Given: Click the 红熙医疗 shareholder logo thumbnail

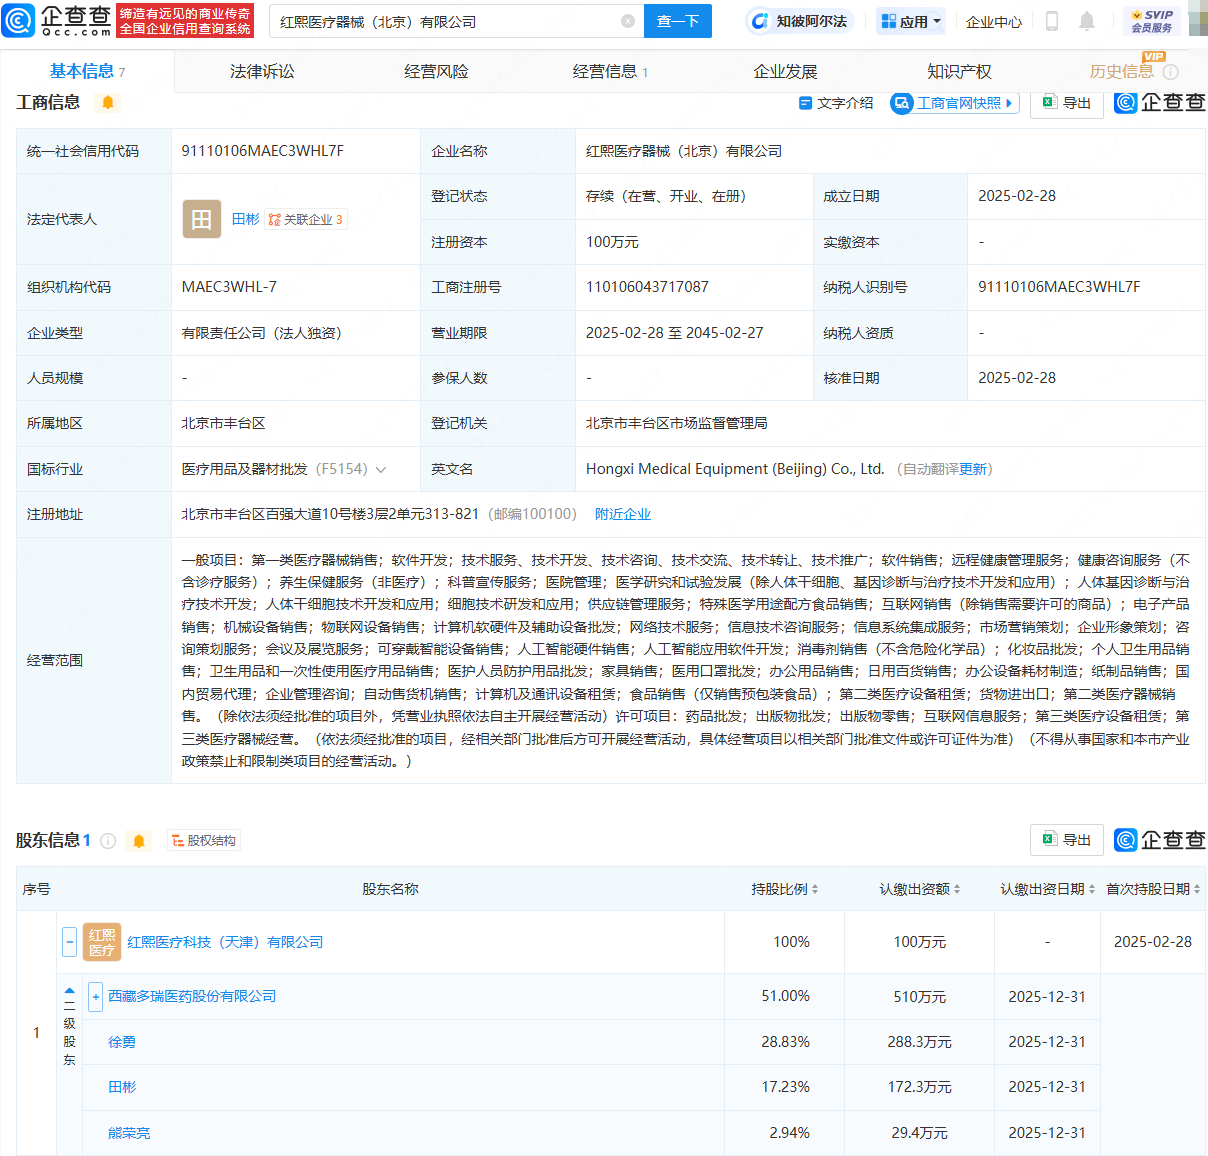Looking at the screenshot, I should coord(102,942).
